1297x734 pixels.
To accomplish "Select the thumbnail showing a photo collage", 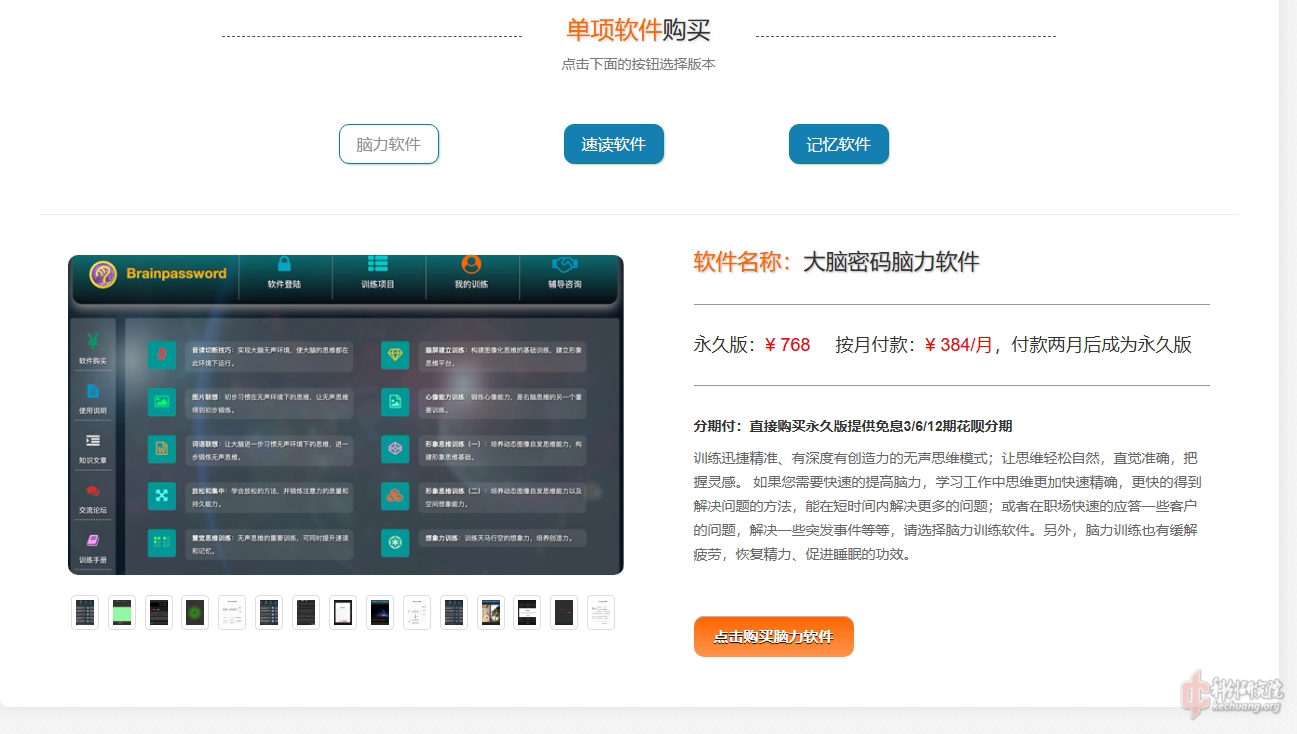I will tap(490, 612).
